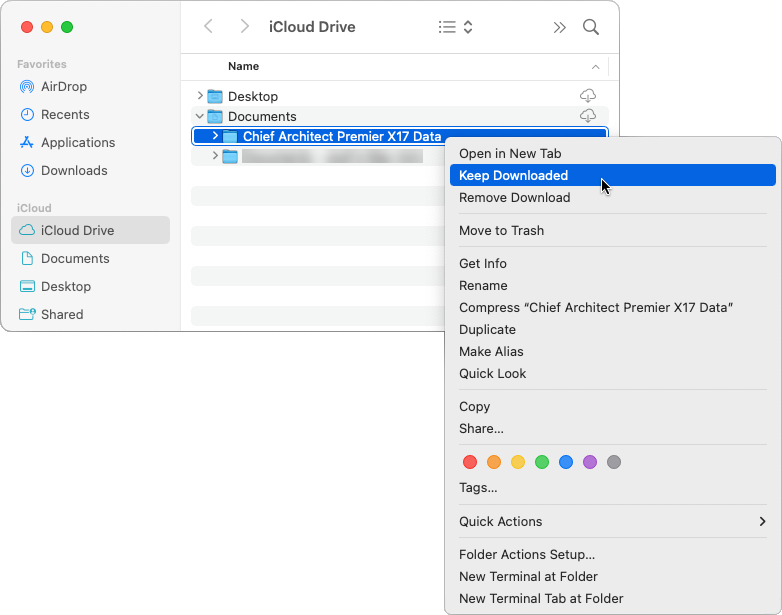Download the Documents folder via cloud icon

[x=588, y=116]
